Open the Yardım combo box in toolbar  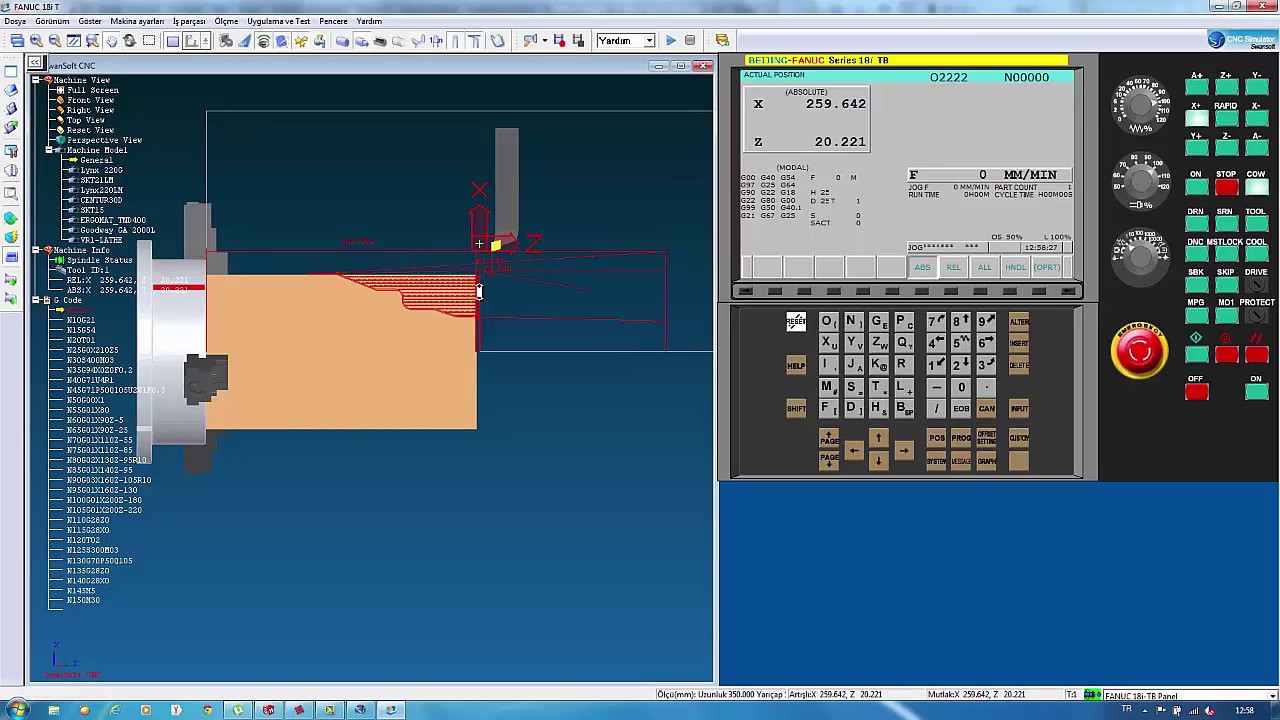pyautogui.click(x=625, y=41)
